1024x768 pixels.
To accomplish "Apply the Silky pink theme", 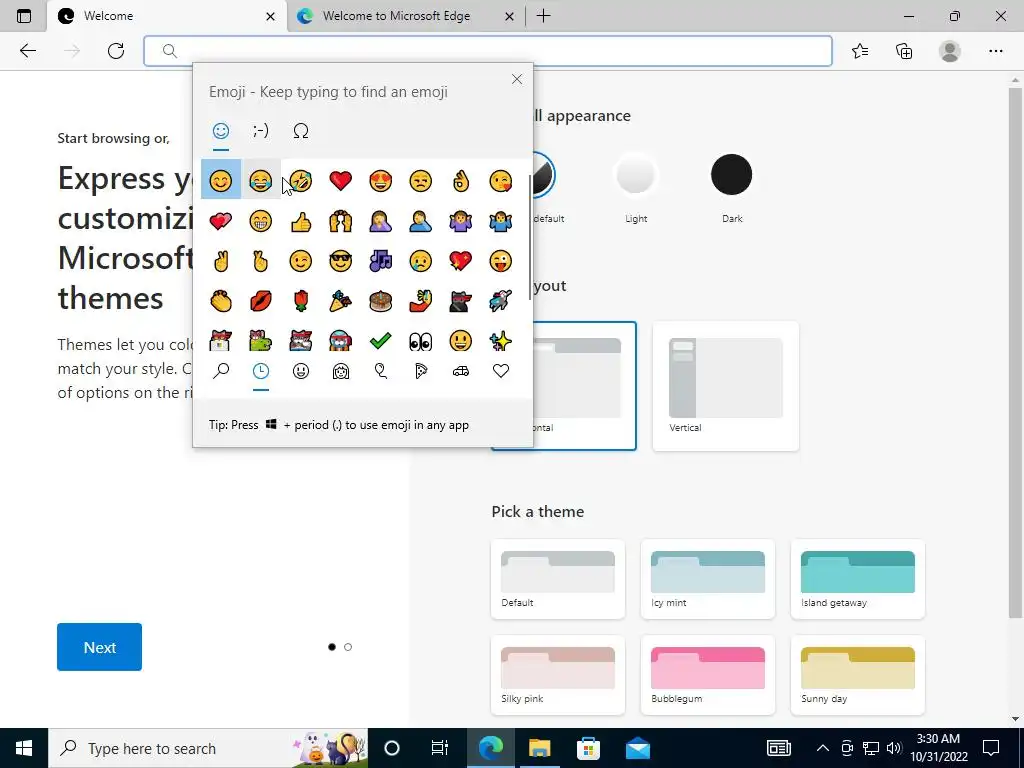I will (x=558, y=675).
